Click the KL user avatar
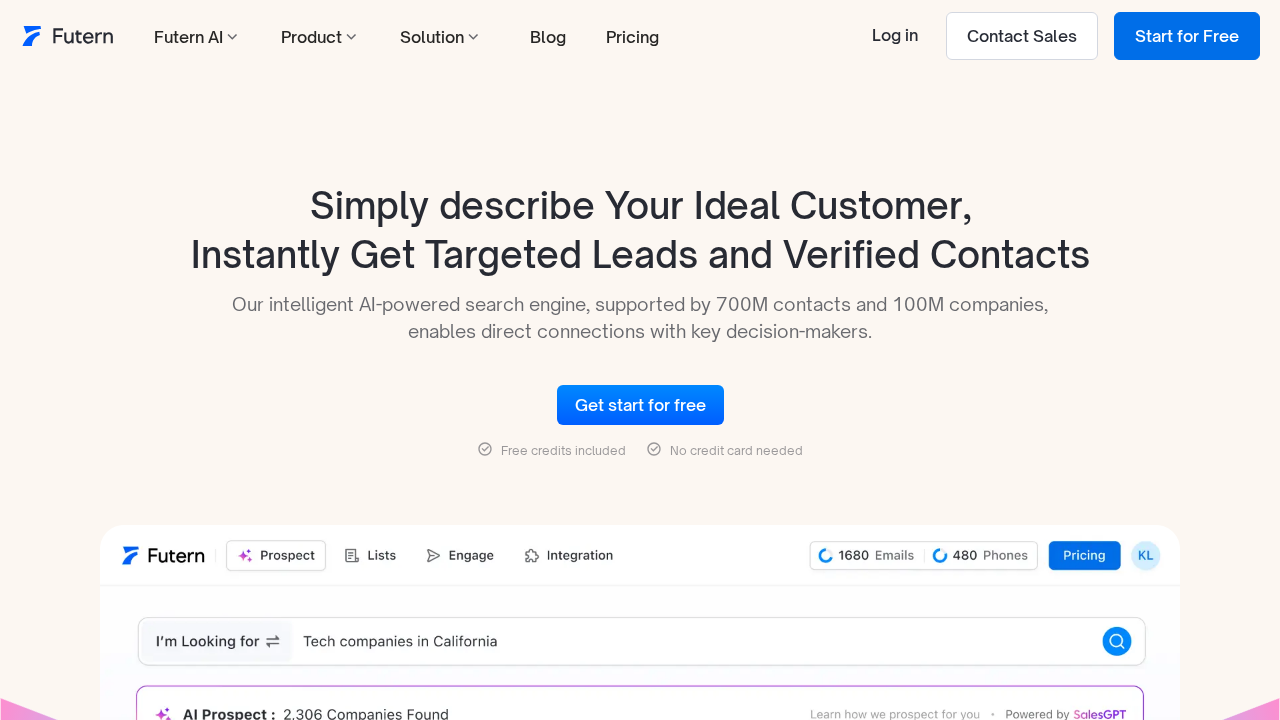The width and height of the screenshot is (1280, 720). tap(1145, 556)
